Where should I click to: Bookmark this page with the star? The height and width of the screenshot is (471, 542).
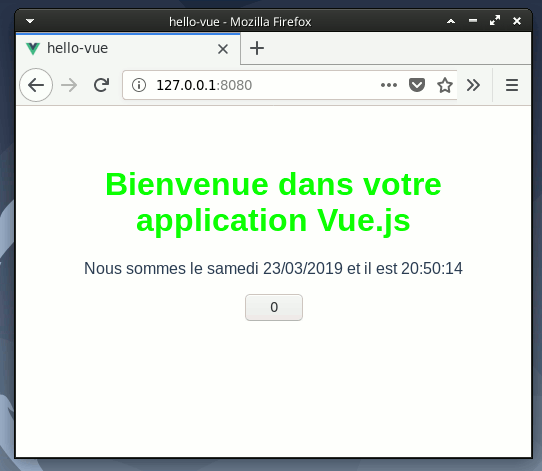pyautogui.click(x=445, y=85)
